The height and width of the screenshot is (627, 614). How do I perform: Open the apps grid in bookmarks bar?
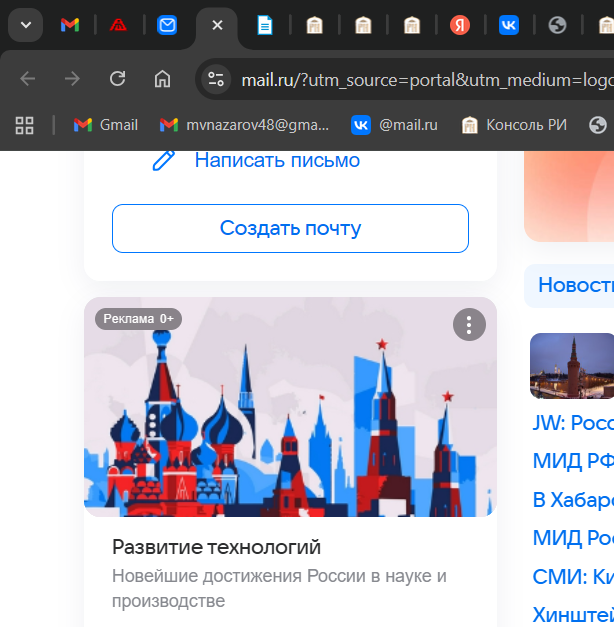click(24, 125)
